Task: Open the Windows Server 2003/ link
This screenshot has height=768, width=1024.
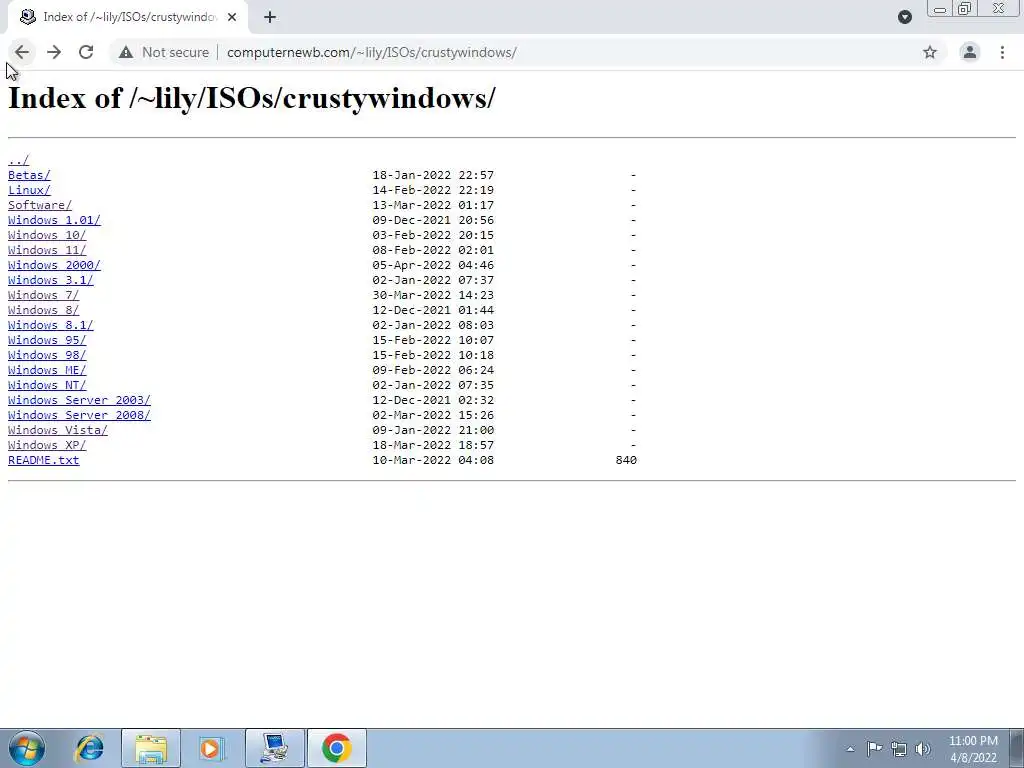Action: point(79,400)
